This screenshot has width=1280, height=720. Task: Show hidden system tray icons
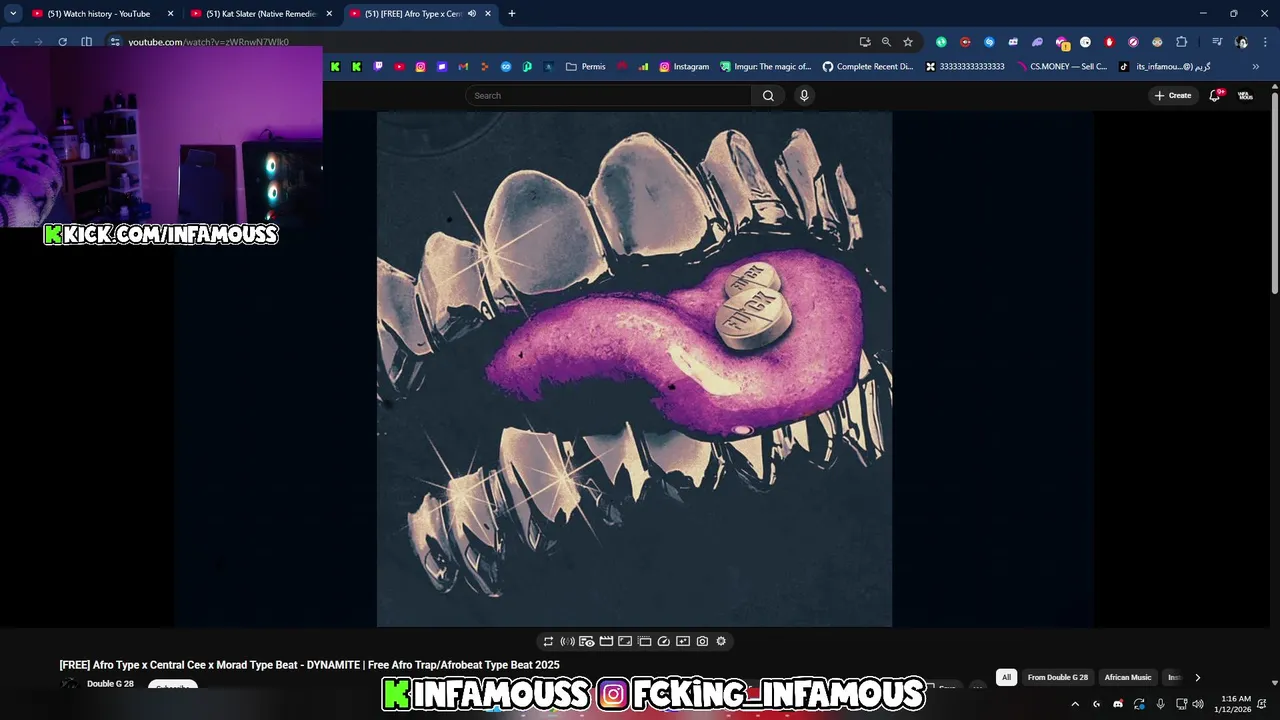click(1075, 704)
